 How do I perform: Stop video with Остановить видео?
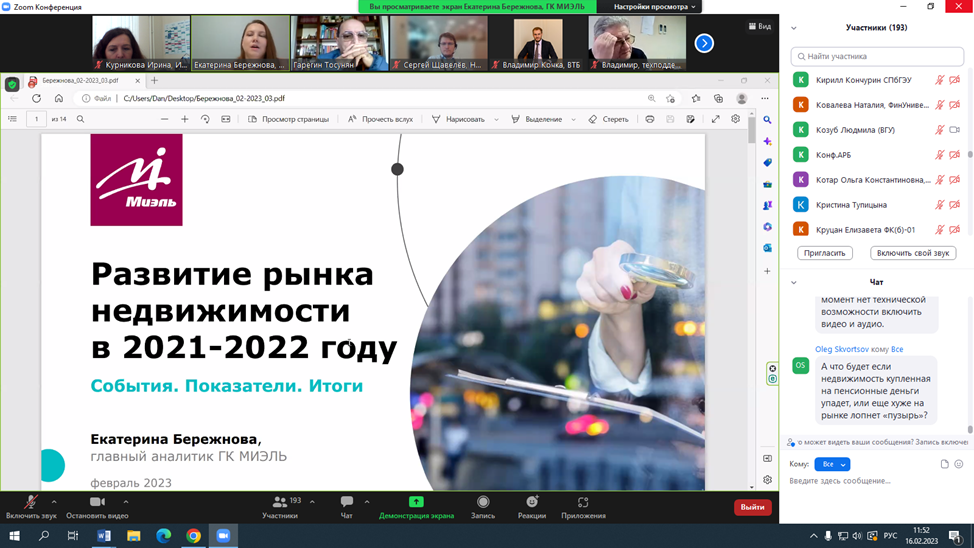pos(97,503)
